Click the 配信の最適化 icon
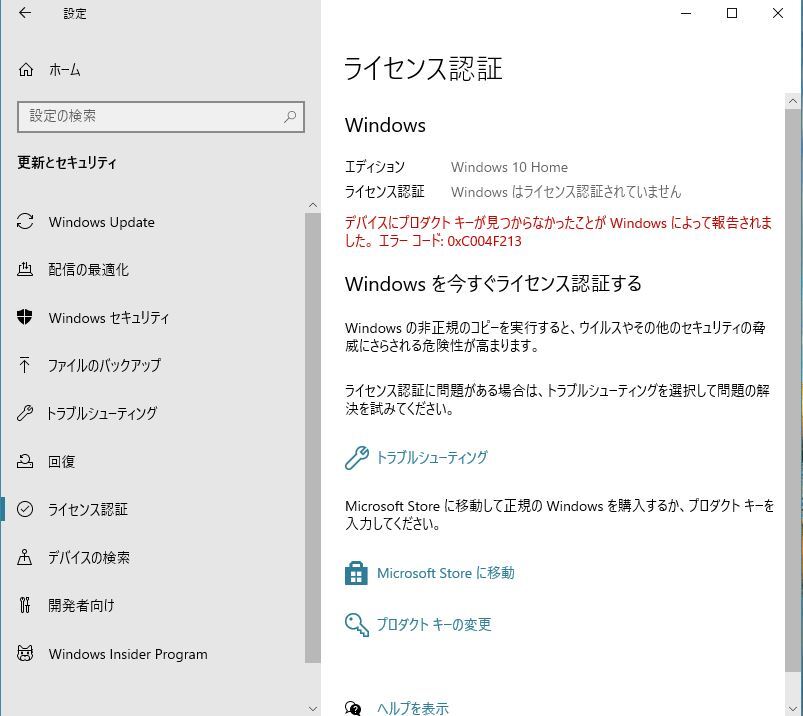The image size is (803, 716). tap(25, 269)
